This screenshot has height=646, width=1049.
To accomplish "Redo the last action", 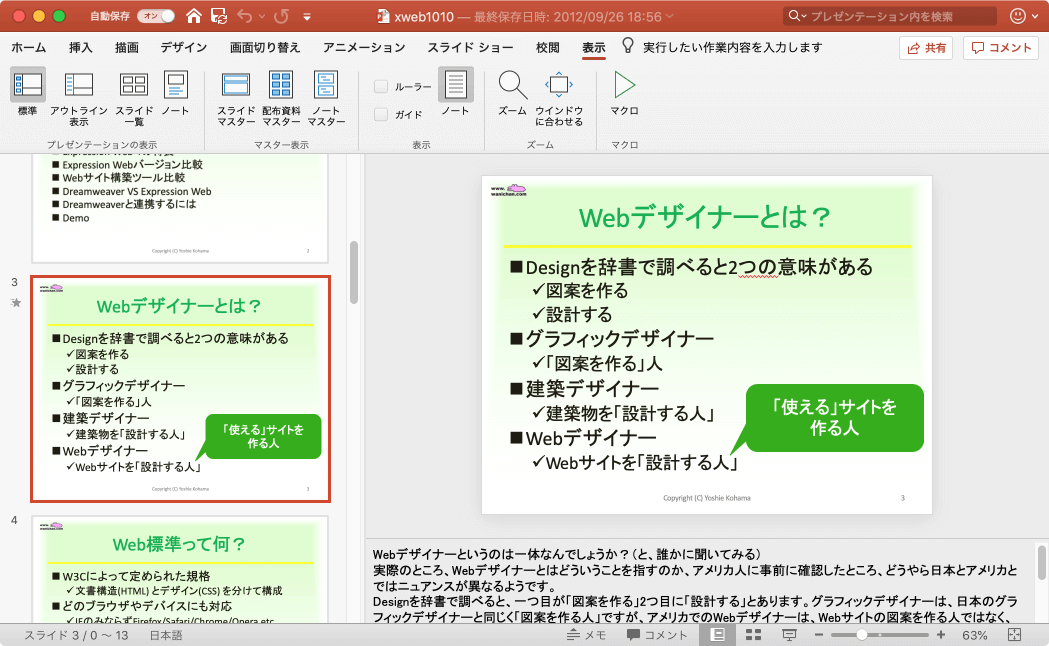I will (x=282, y=16).
